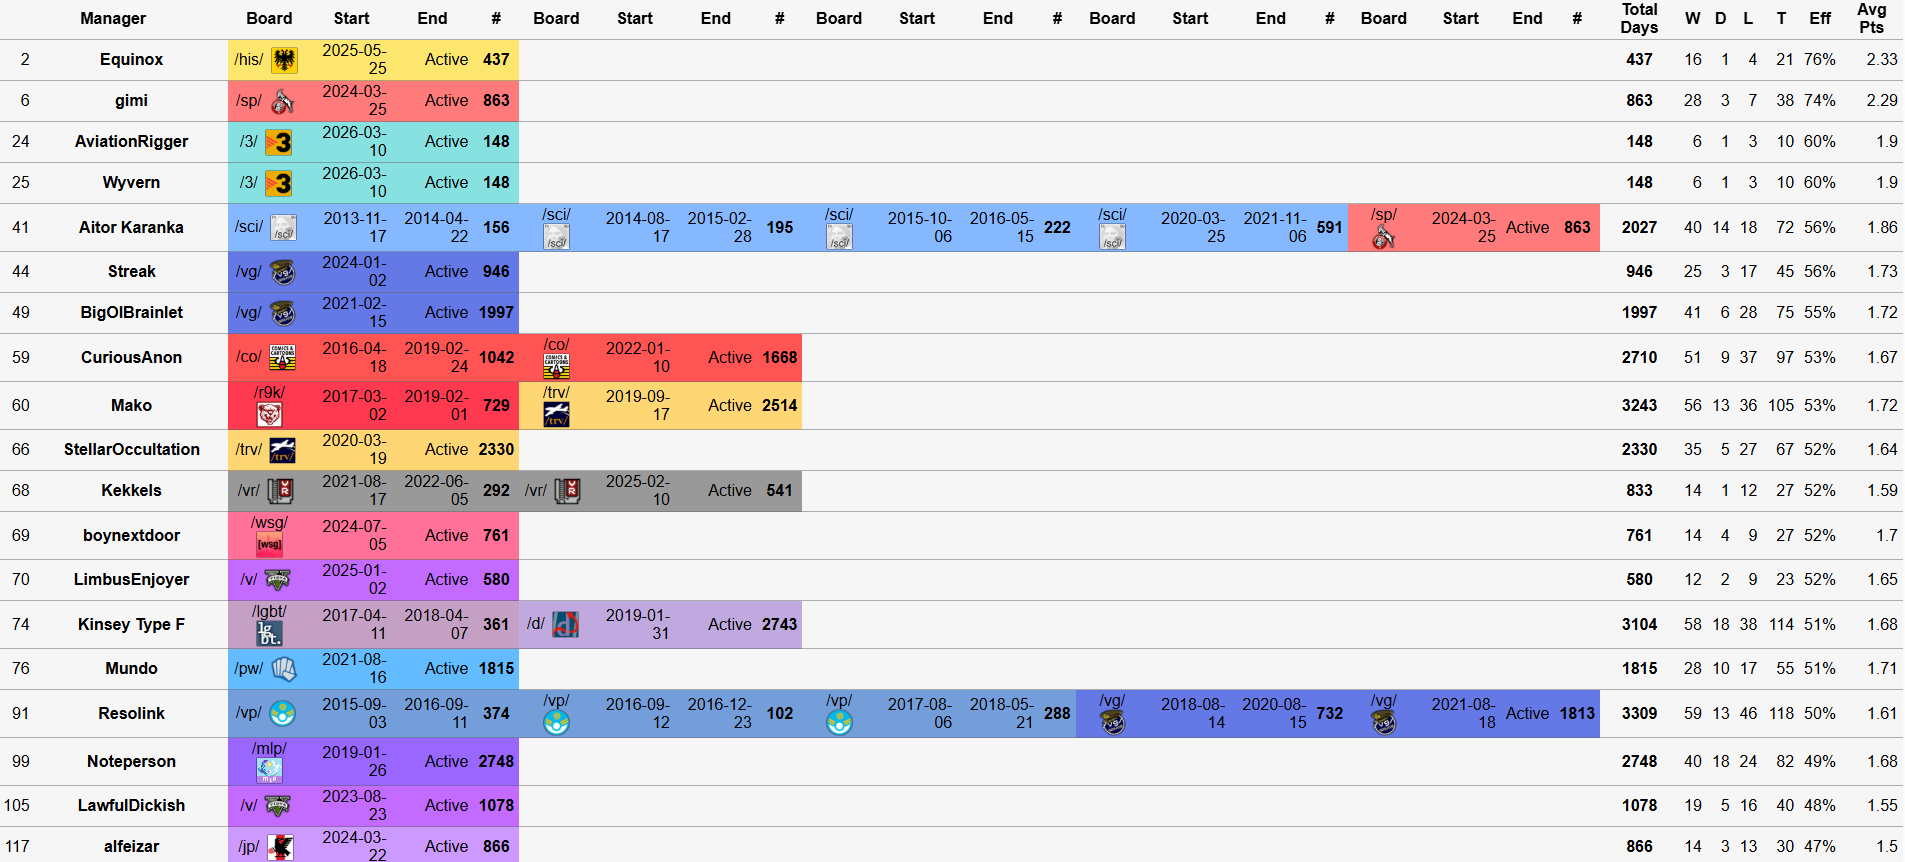Select the /lgbt/ logo in Kinsey Type F row
Screen dimensions: 1905x862
269,633
